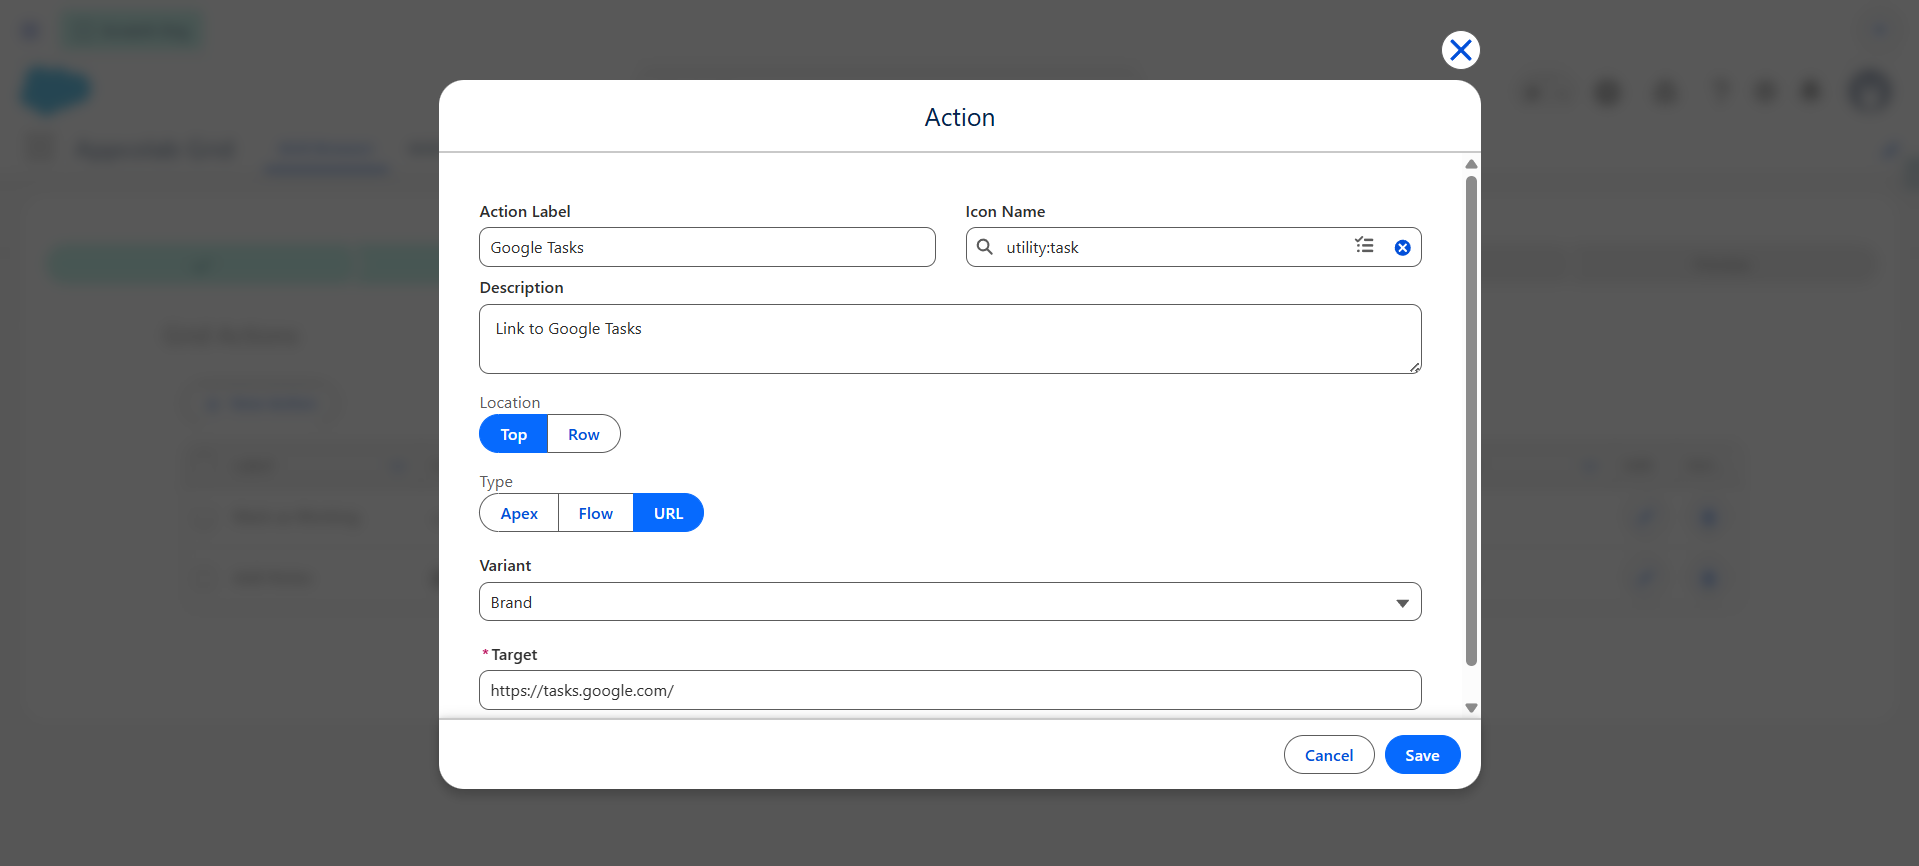
Task: Choose URL action type
Action: (x=668, y=513)
